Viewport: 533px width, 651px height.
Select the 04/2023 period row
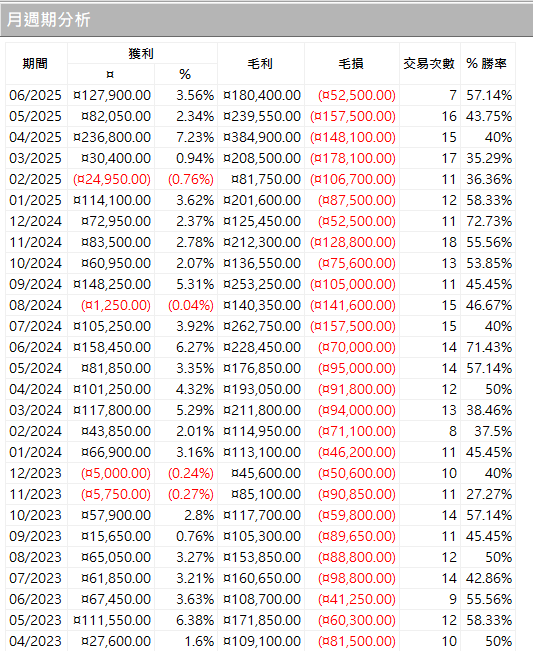click(x=260, y=641)
